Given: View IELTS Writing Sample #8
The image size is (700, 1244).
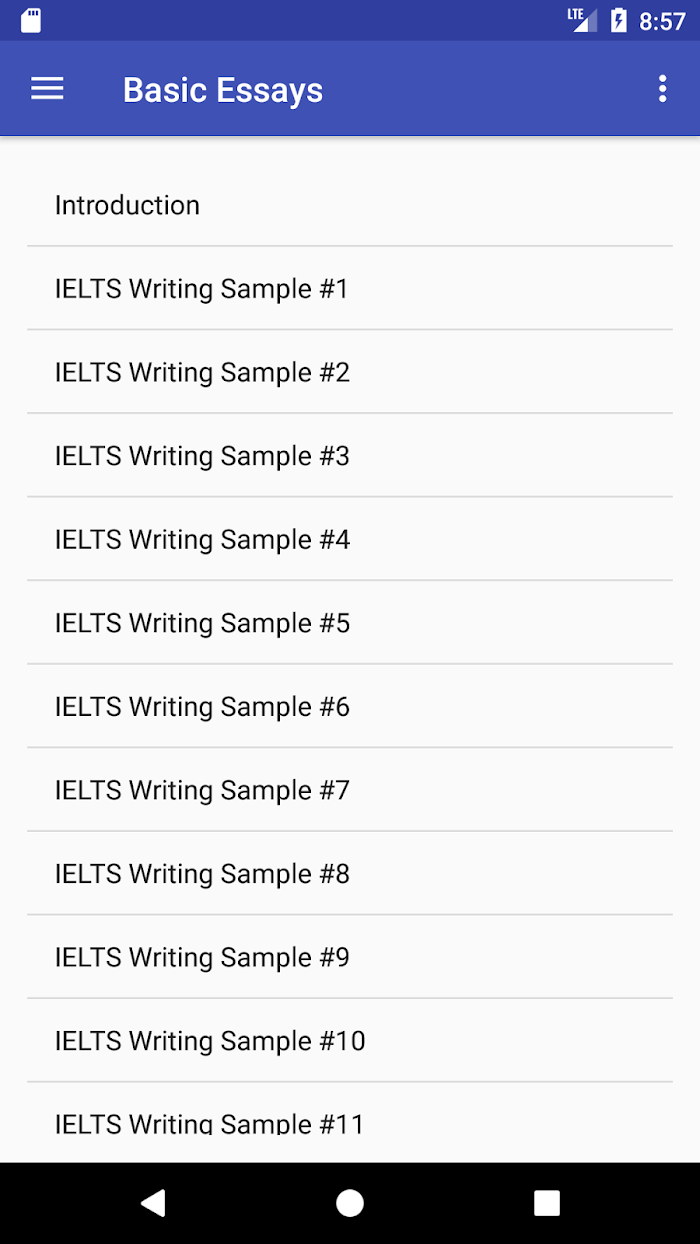Looking at the screenshot, I should pyautogui.click(x=350, y=873).
